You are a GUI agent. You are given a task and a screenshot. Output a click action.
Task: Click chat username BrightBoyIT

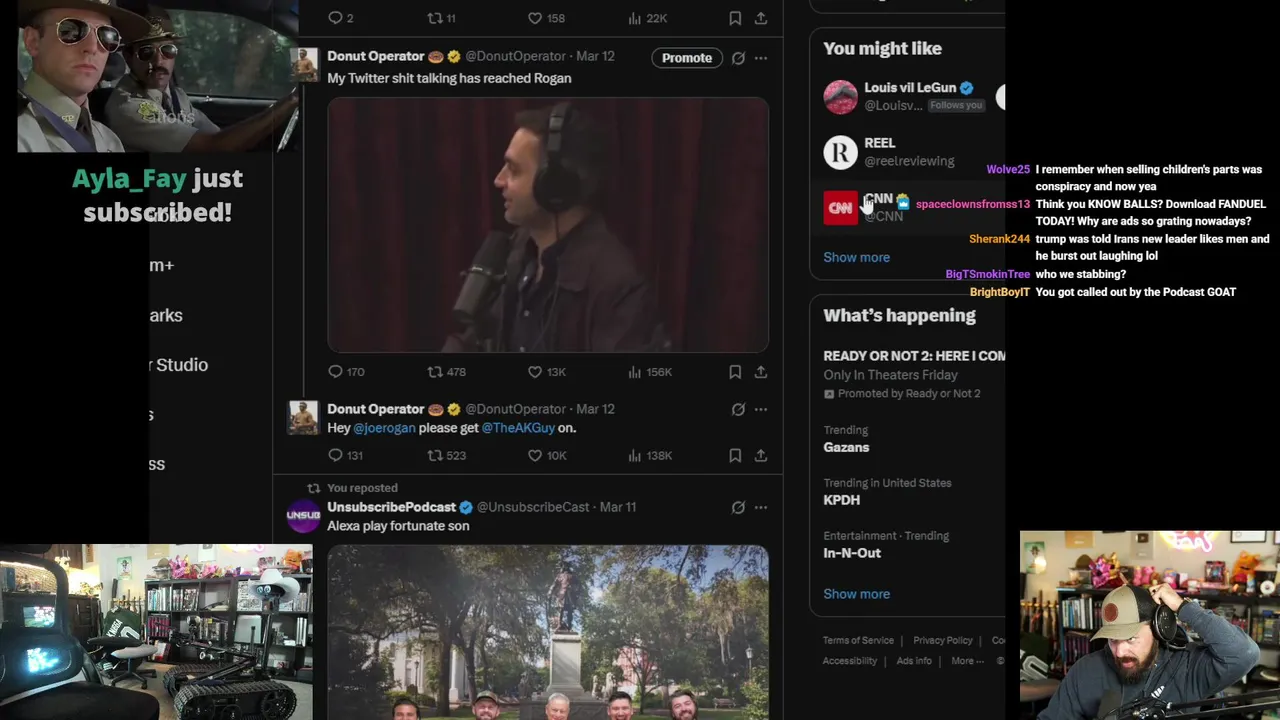(x=1000, y=292)
